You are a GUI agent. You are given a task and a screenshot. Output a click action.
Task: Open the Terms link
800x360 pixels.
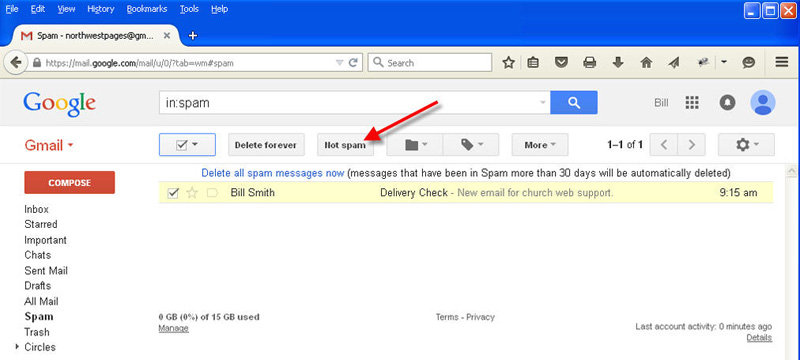447,317
